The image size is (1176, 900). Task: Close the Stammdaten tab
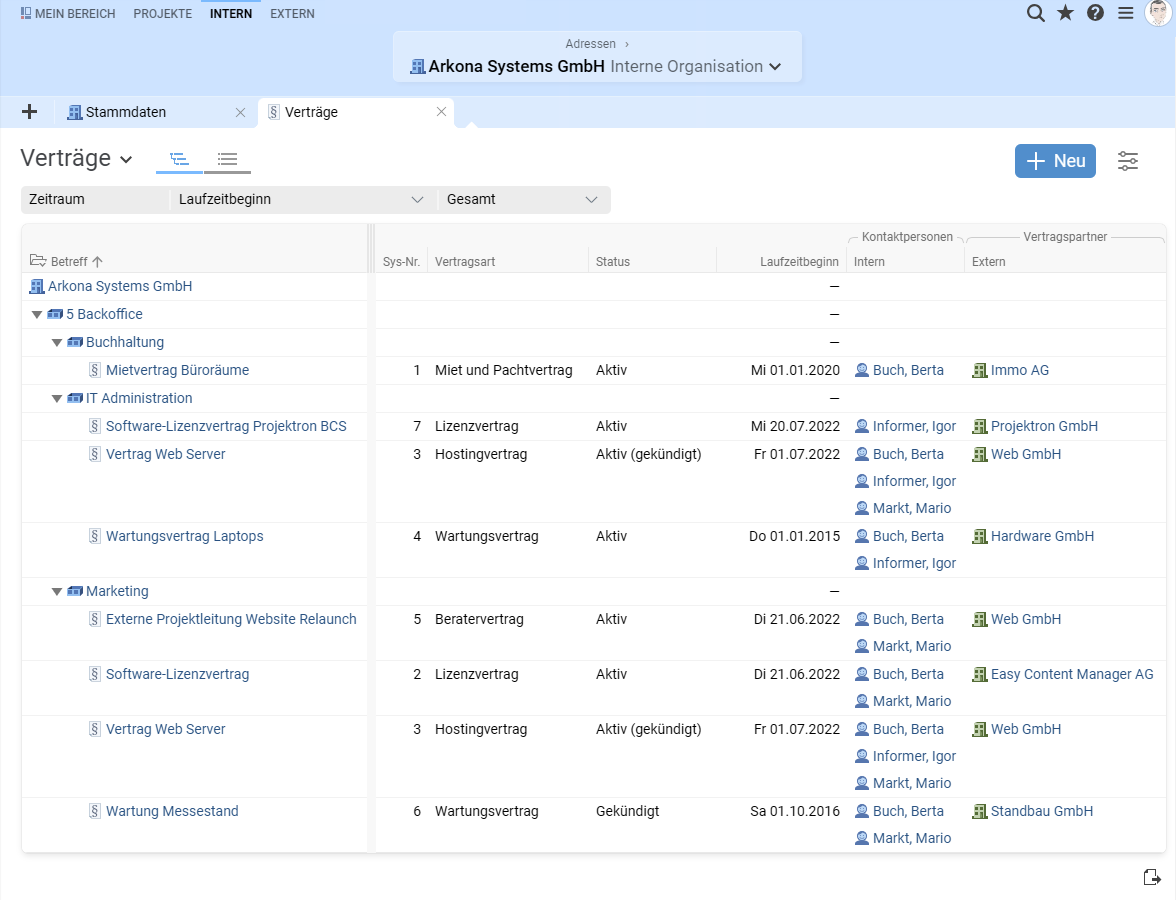240,112
